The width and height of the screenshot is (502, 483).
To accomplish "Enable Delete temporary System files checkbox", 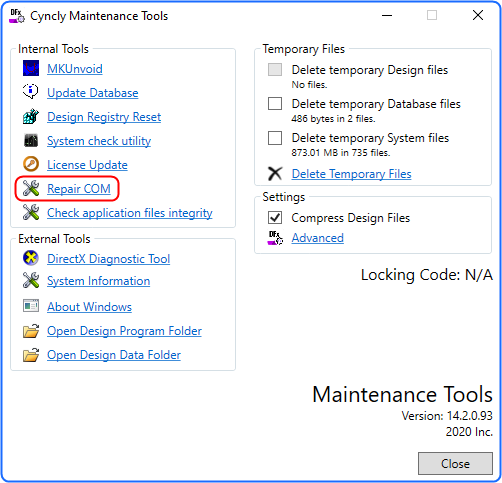I will click(275, 138).
